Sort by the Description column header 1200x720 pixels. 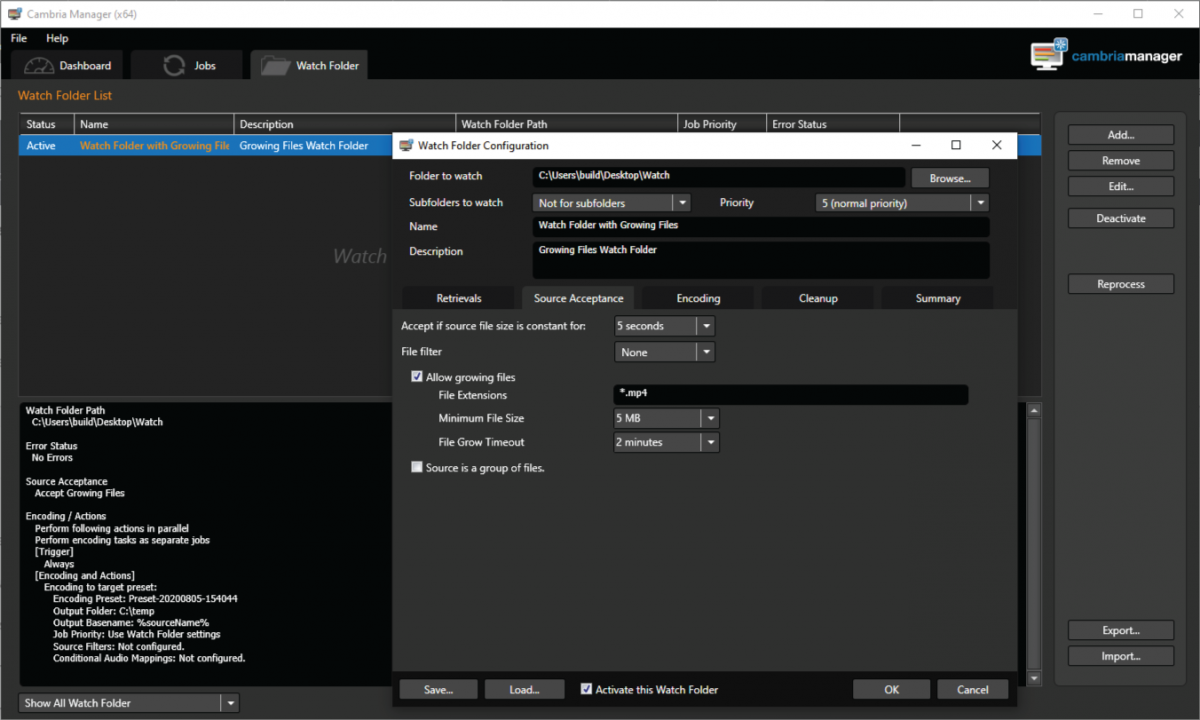click(x=344, y=124)
